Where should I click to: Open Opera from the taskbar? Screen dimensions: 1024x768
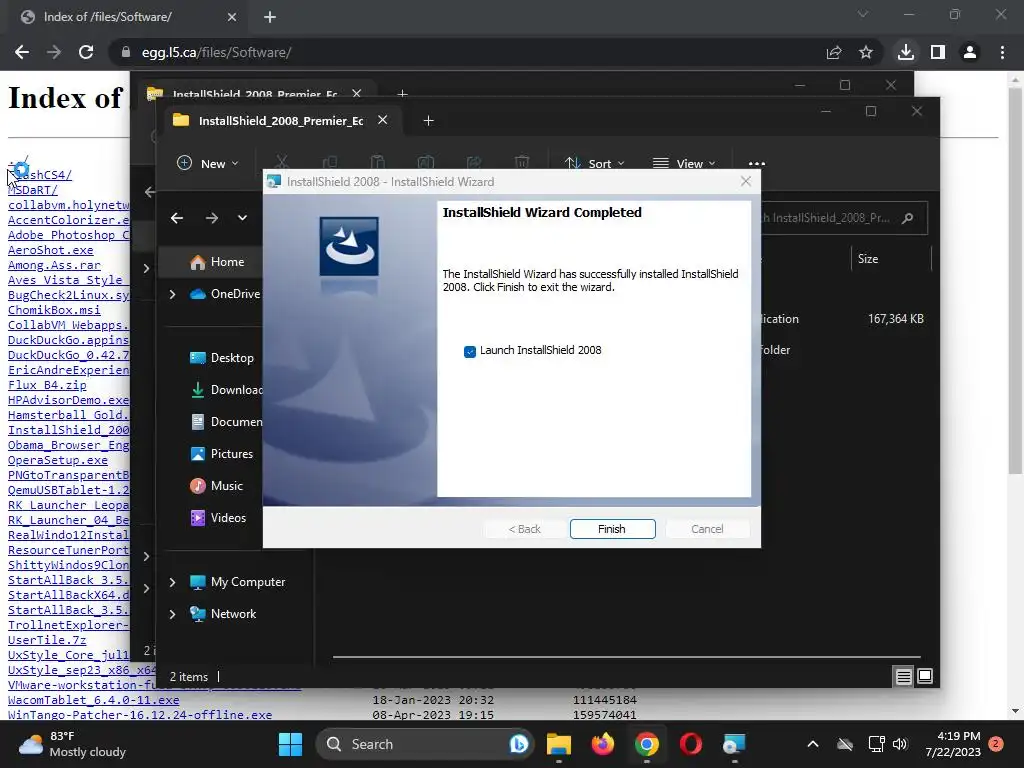(x=690, y=744)
